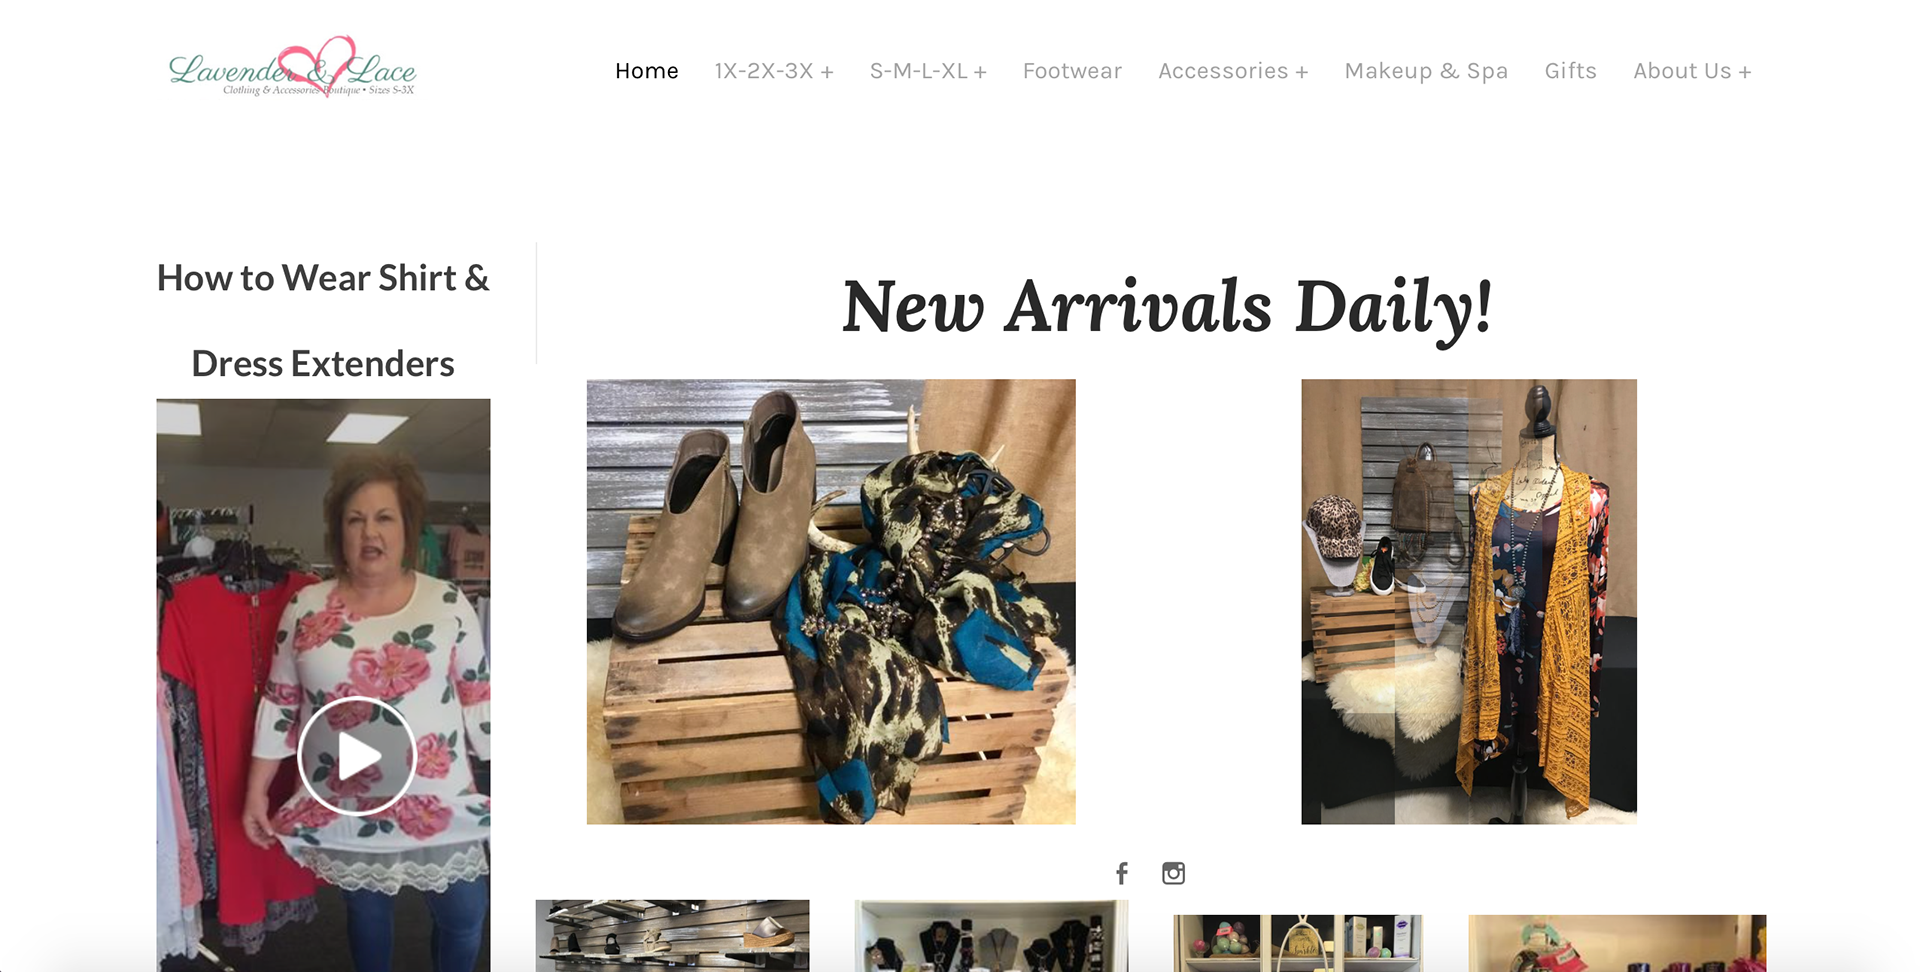Open the Gifts page
Viewport: 1920px width, 972px height.
point(1570,71)
